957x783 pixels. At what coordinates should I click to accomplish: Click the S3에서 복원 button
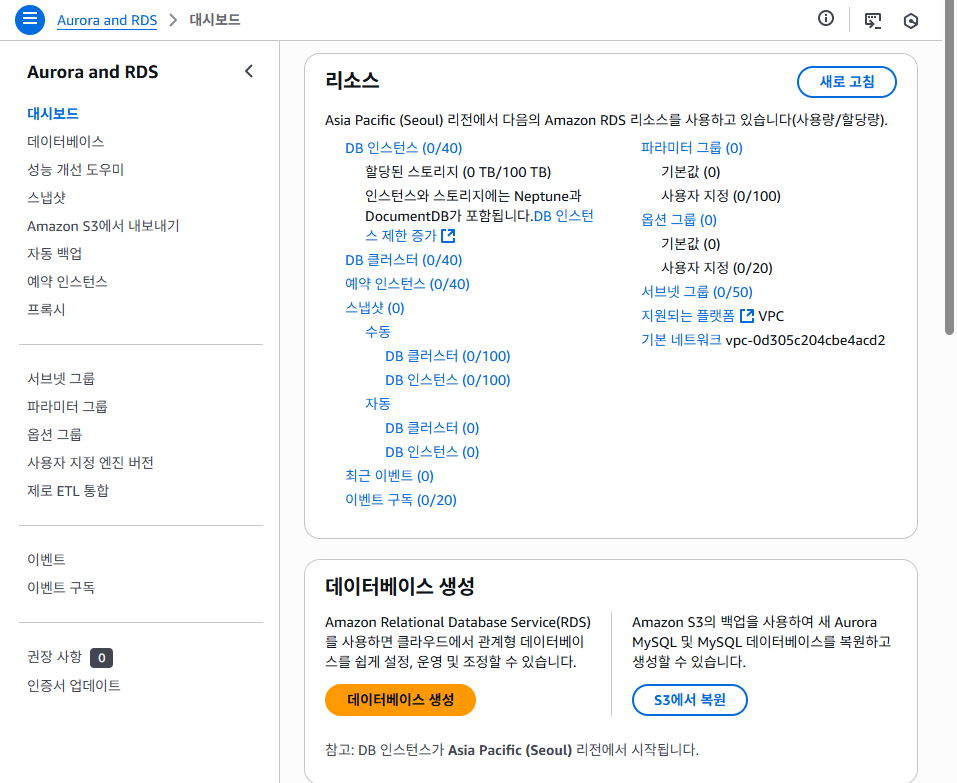tap(690, 700)
